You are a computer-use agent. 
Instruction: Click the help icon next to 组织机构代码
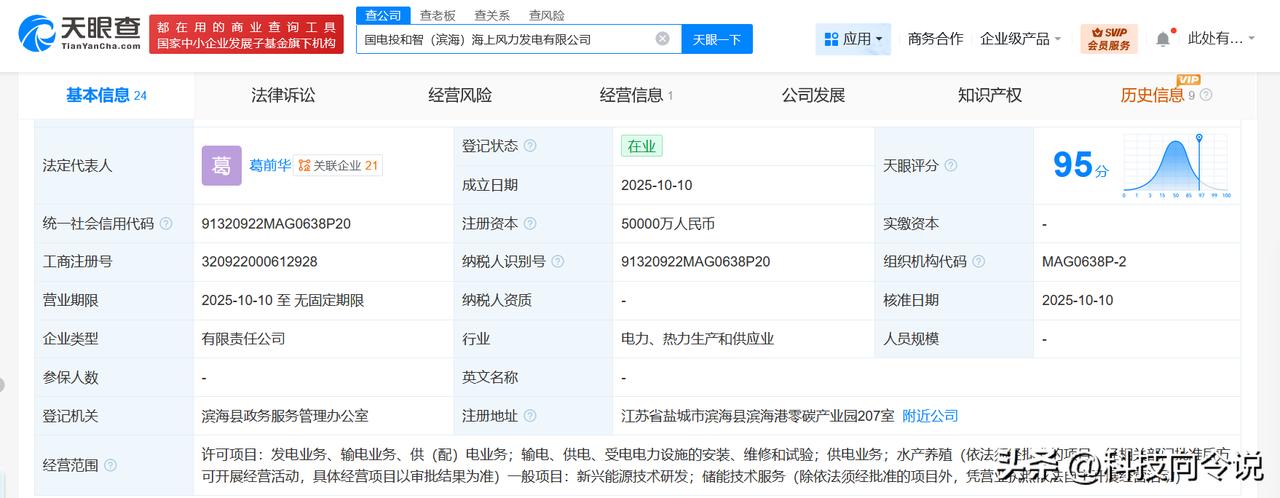coord(979,262)
